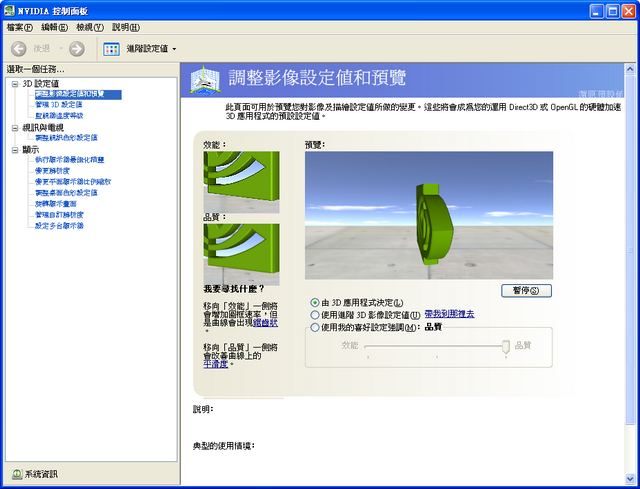The height and width of the screenshot is (489, 640).
Task: Click the NVIDIA icon in the title bar
Action: coord(9,11)
